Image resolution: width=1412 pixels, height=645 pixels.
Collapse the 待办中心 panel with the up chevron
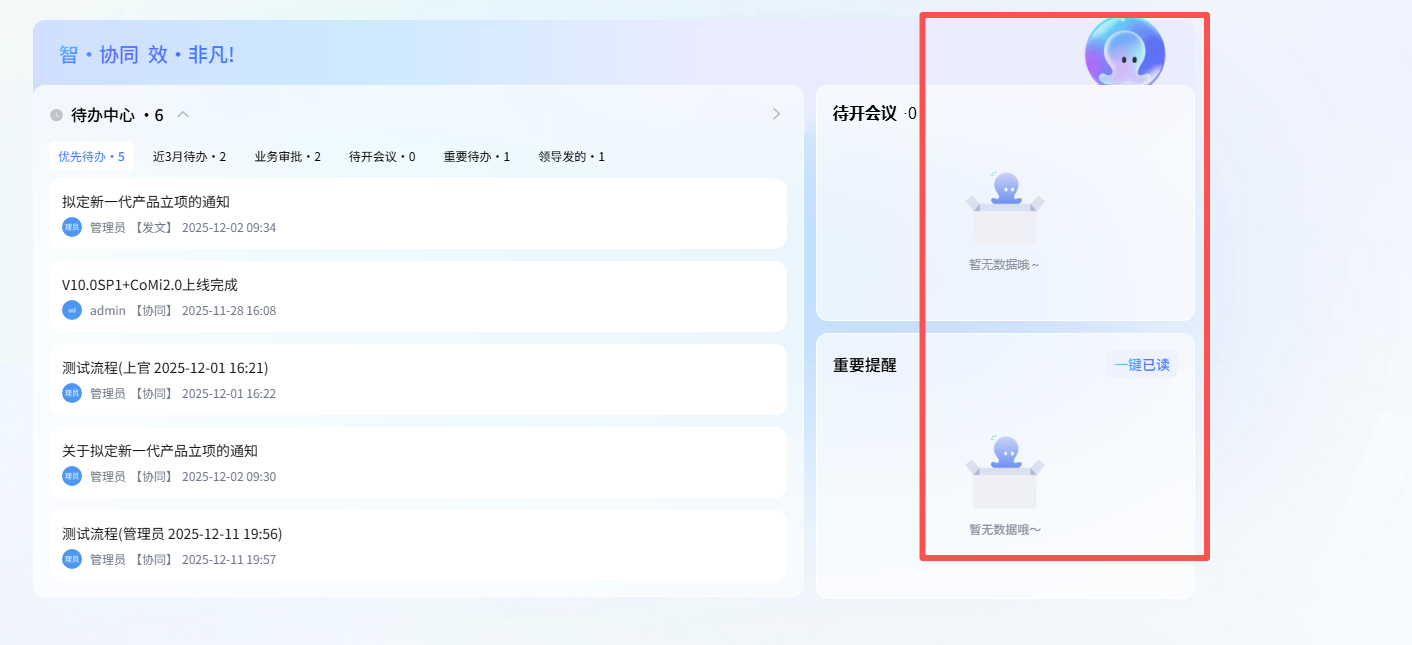183,114
